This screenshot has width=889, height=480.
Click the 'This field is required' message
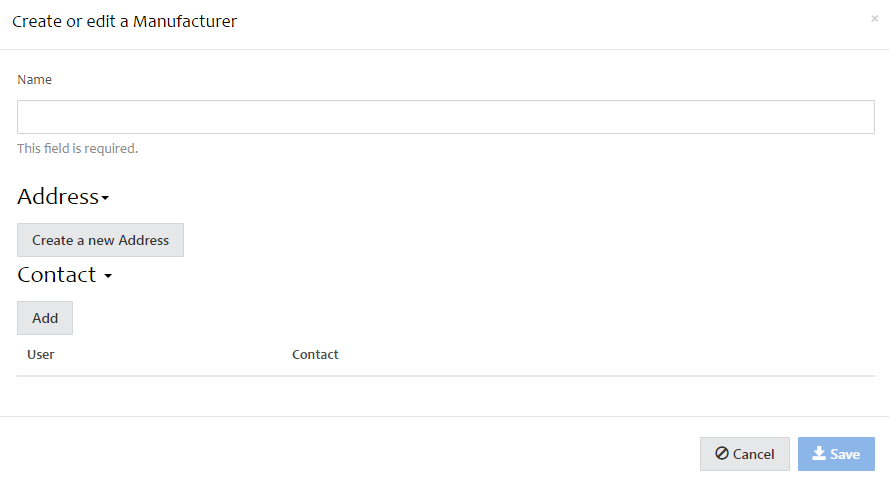coord(77,149)
